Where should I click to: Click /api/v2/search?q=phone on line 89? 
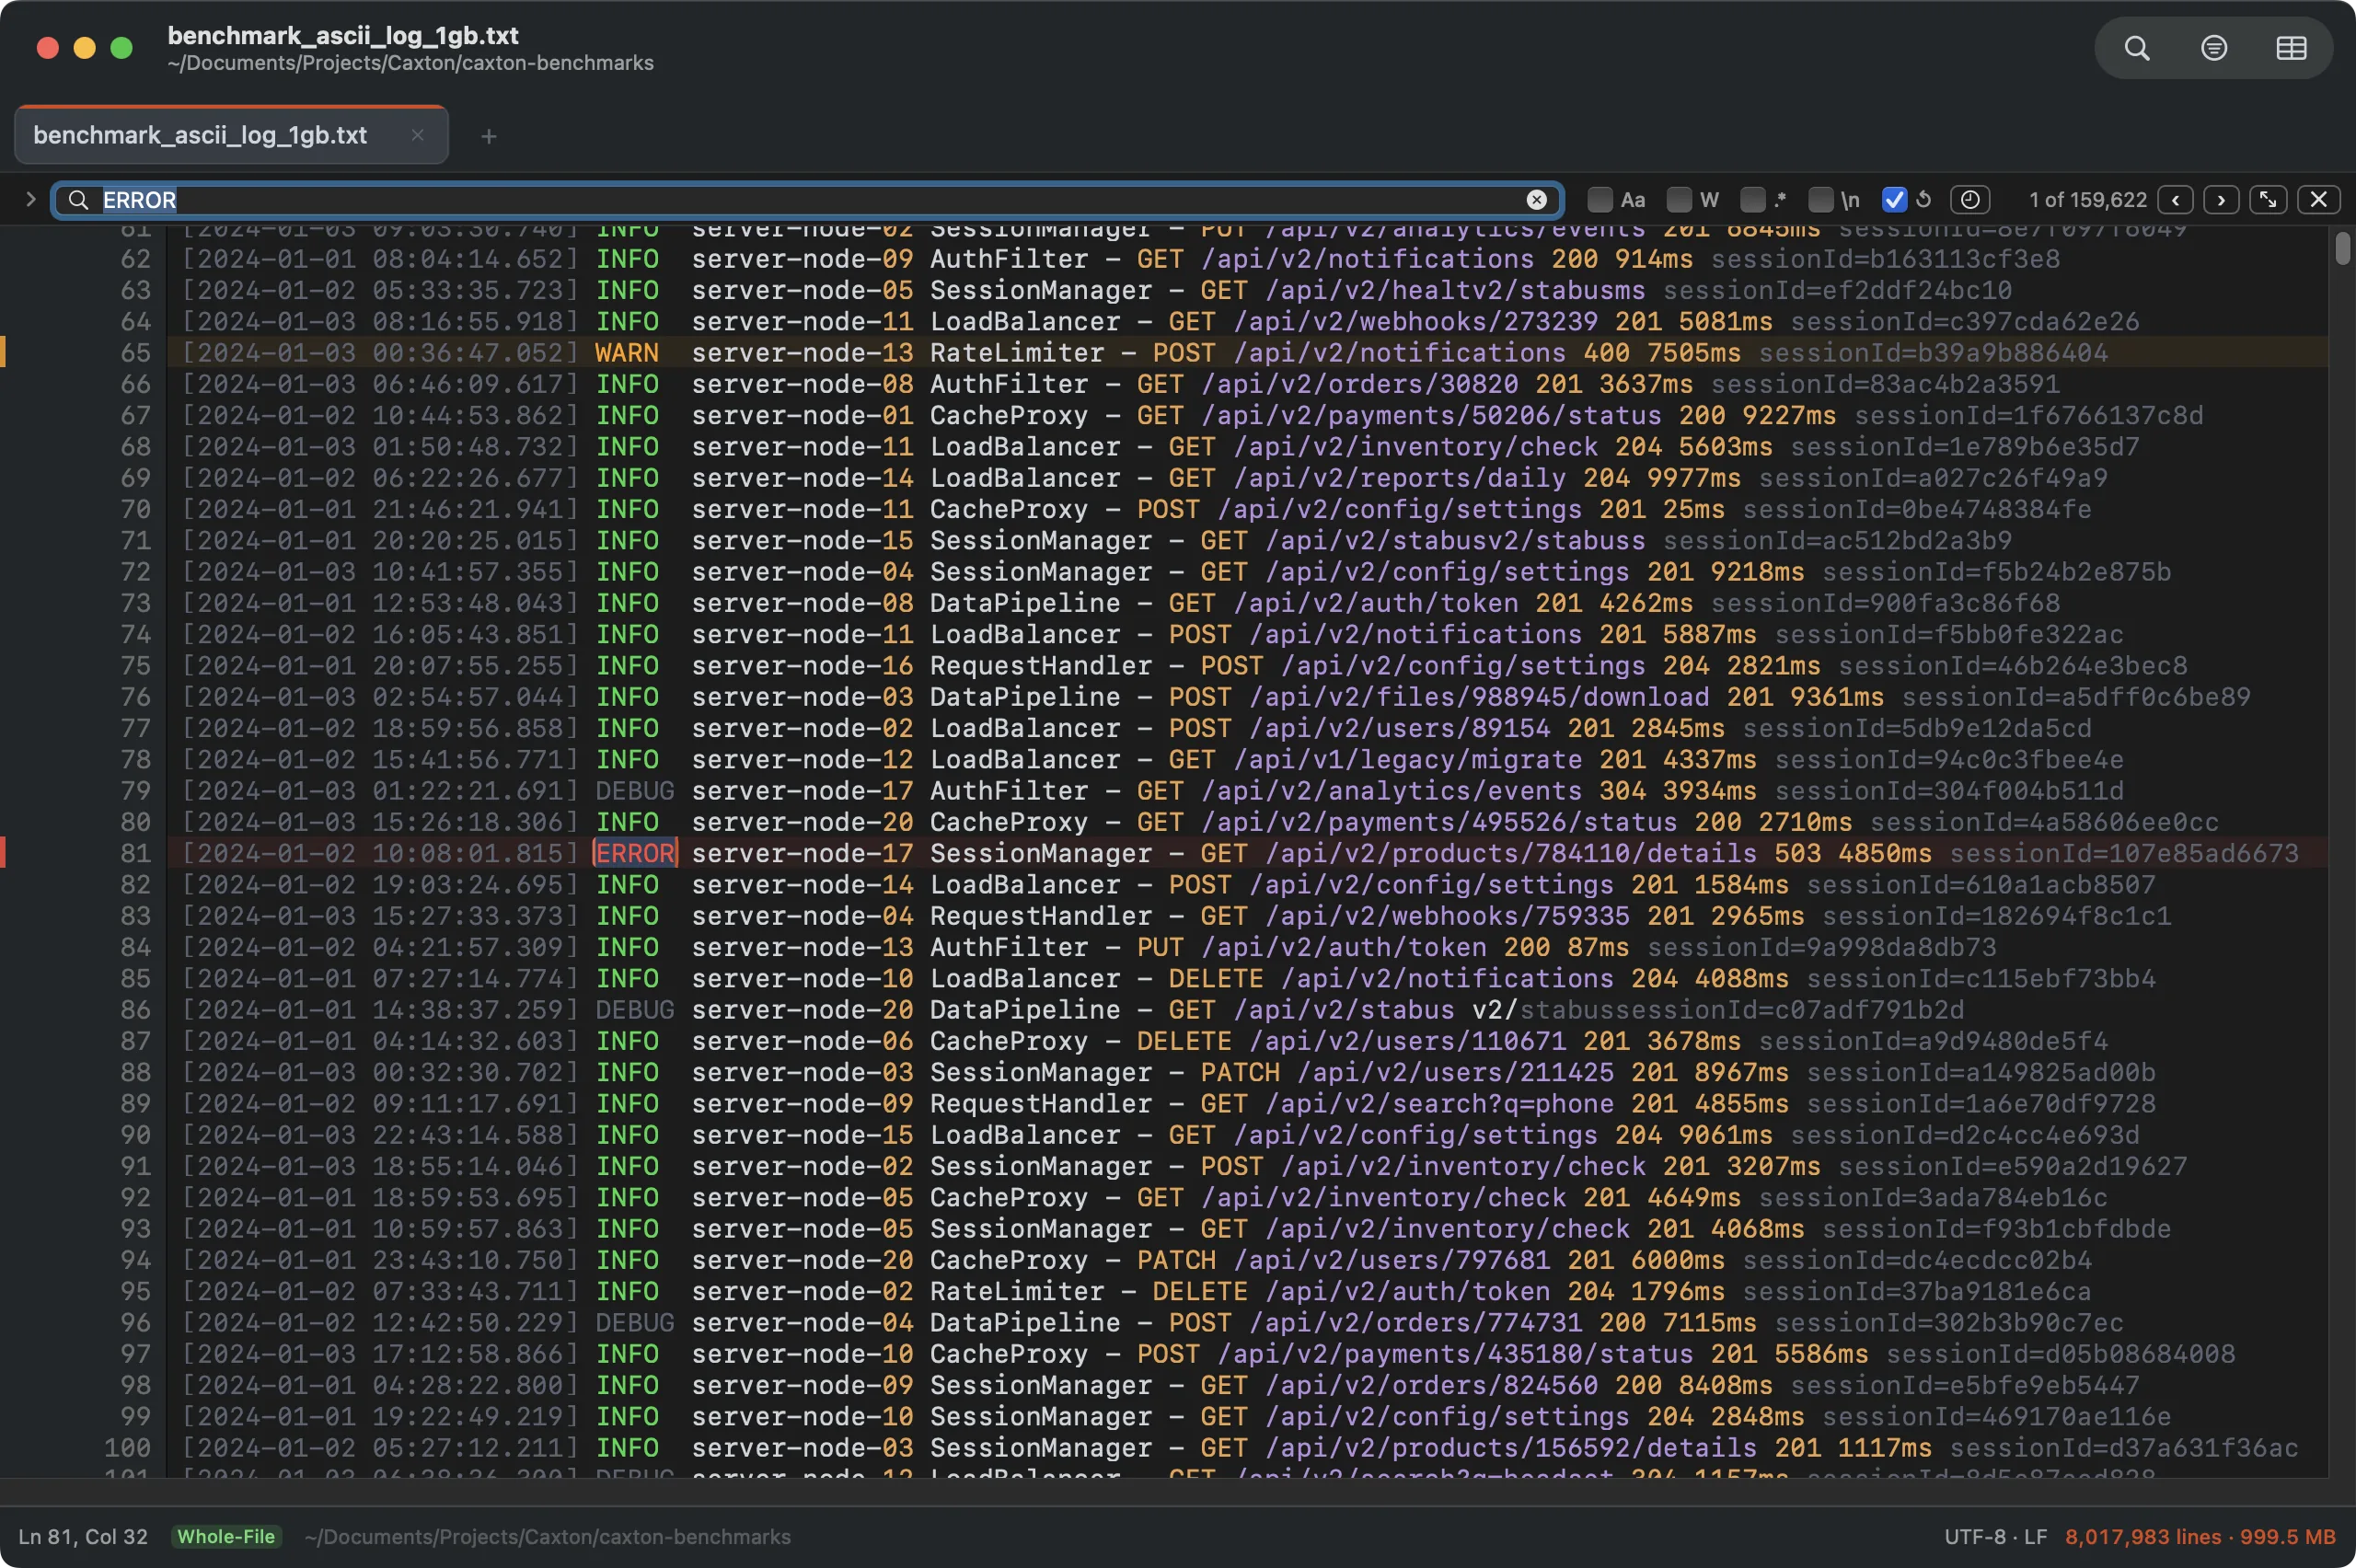point(1440,1103)
